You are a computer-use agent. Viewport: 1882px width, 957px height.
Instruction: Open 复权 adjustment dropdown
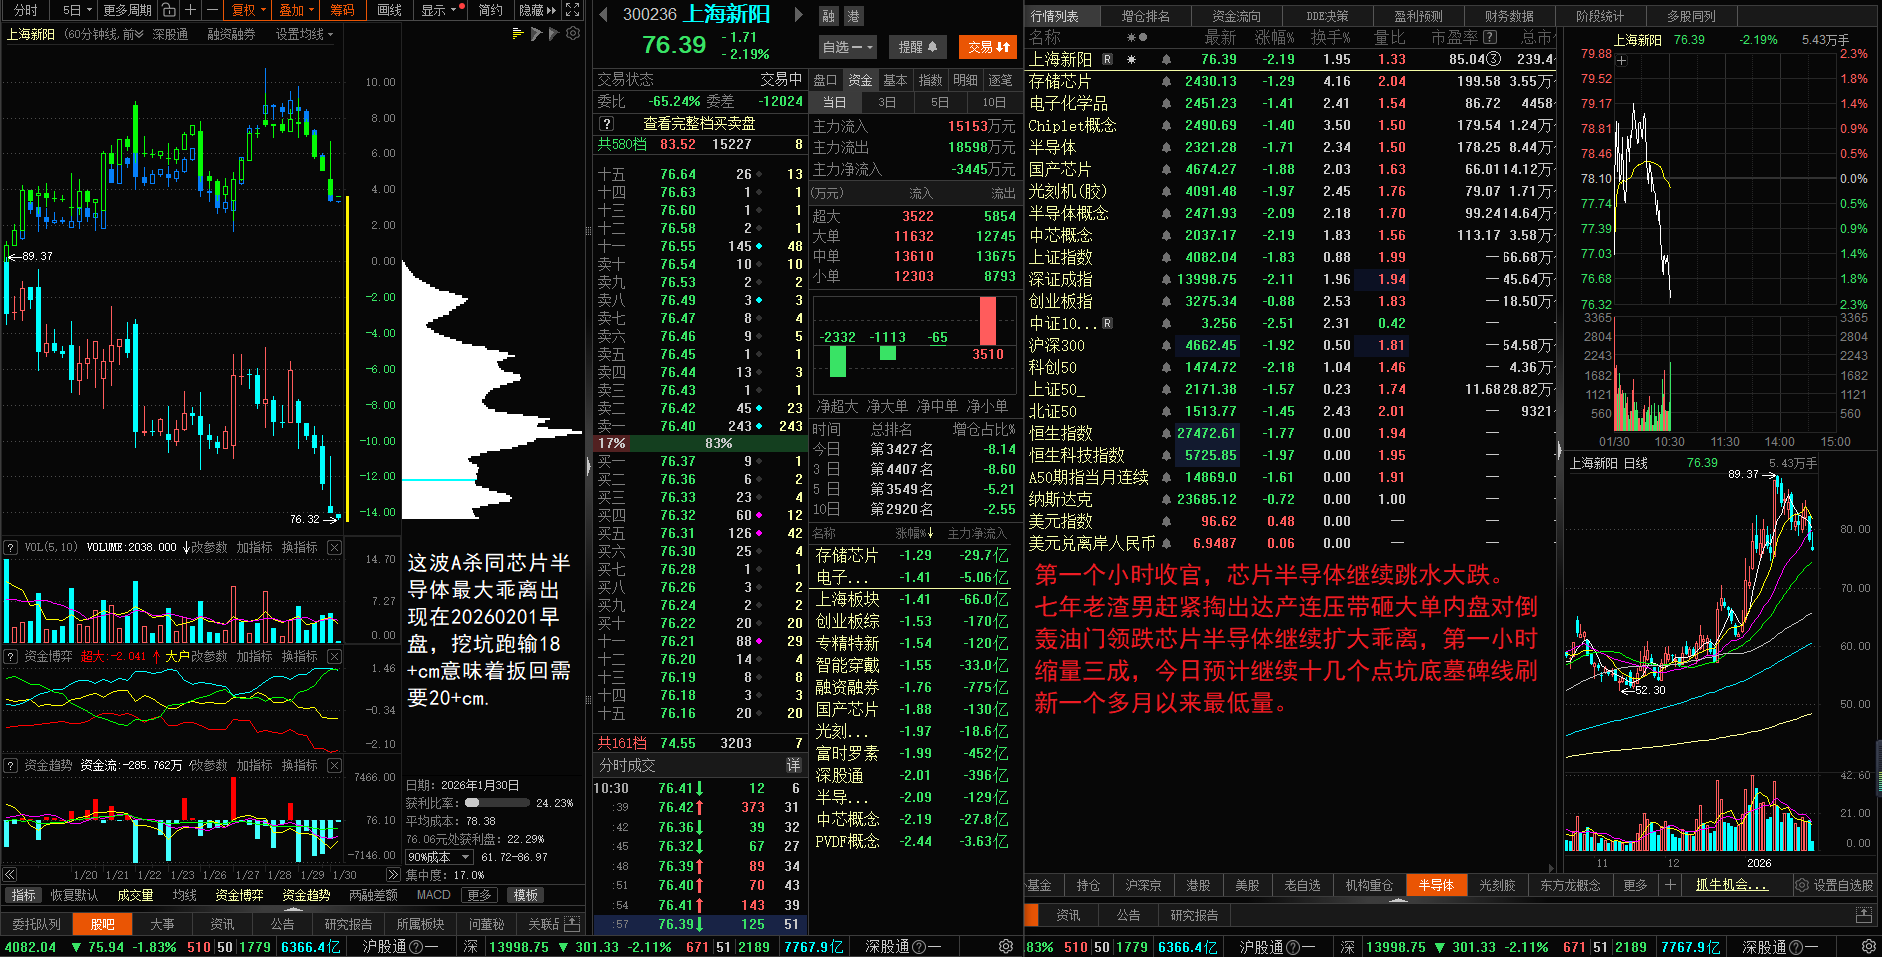click(248, 10)
